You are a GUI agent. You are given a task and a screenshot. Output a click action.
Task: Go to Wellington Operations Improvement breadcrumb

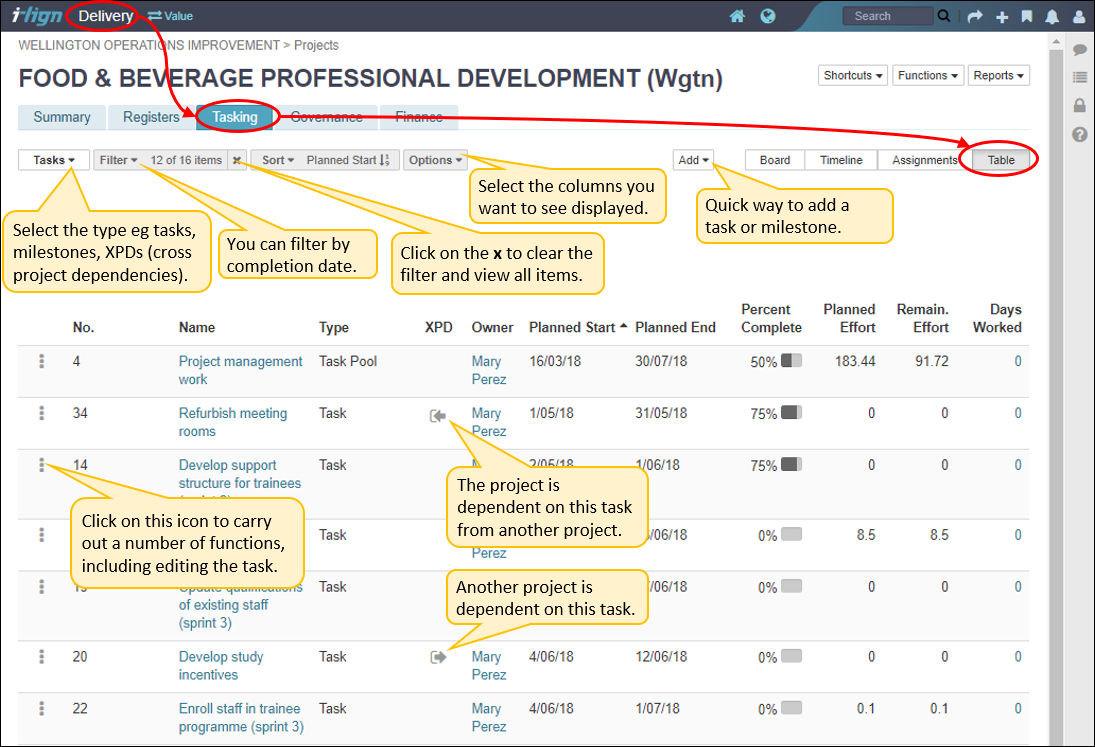[149, 45]
